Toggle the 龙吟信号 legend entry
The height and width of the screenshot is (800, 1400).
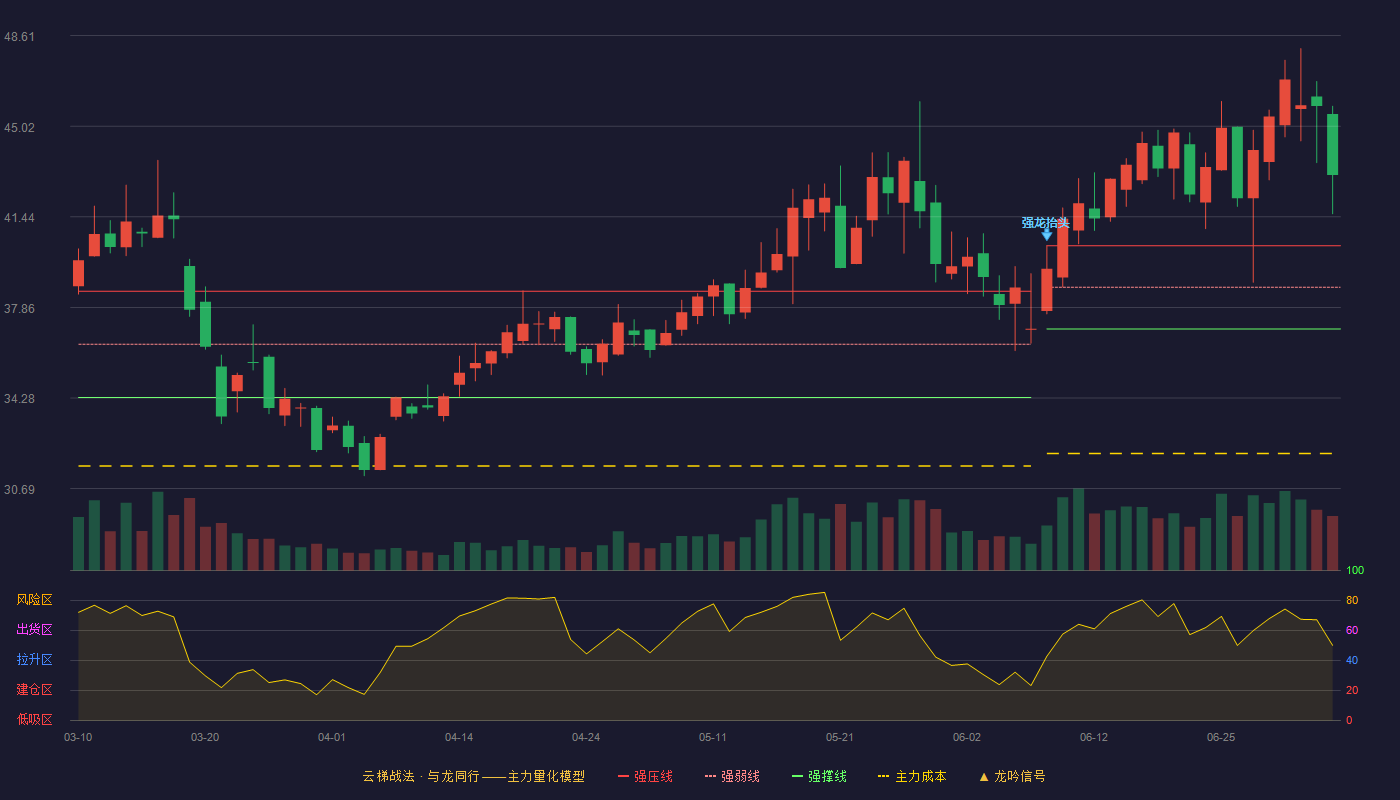pos(1011,776)
